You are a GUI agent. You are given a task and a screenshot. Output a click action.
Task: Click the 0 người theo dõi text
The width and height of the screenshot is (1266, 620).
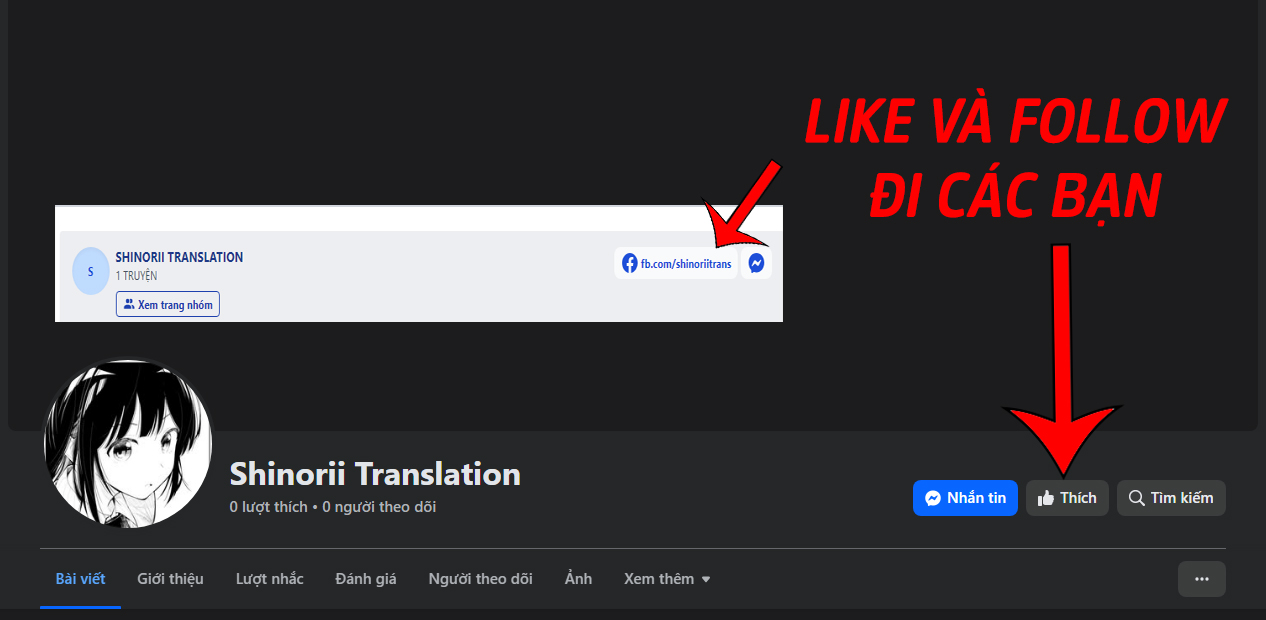(x=379, y=507)
